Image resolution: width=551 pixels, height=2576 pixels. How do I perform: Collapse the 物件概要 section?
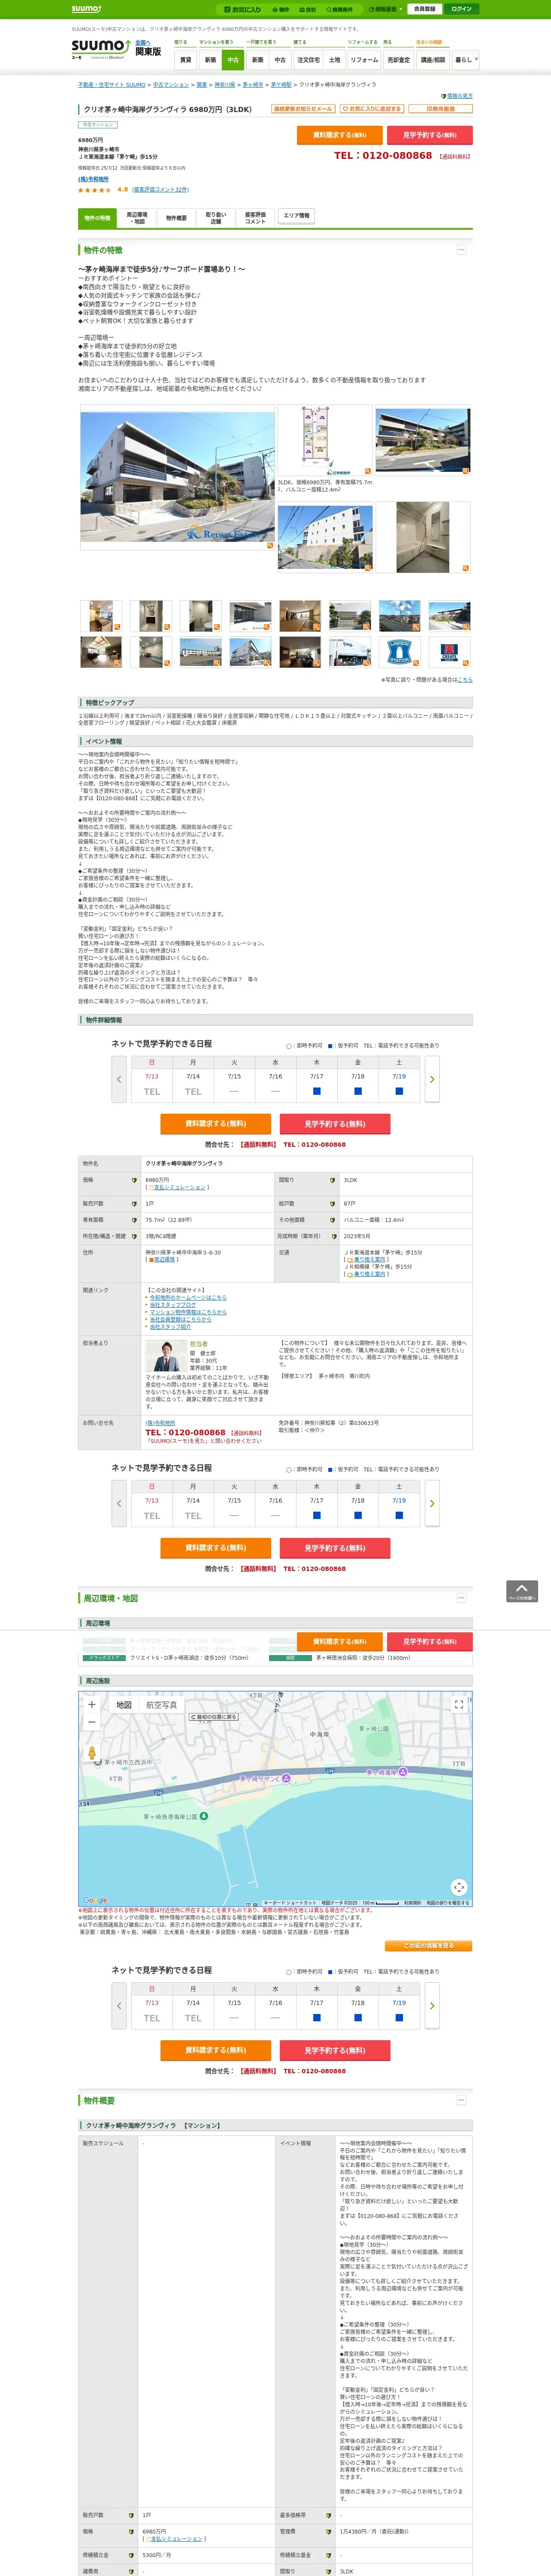pos(461,2099)
